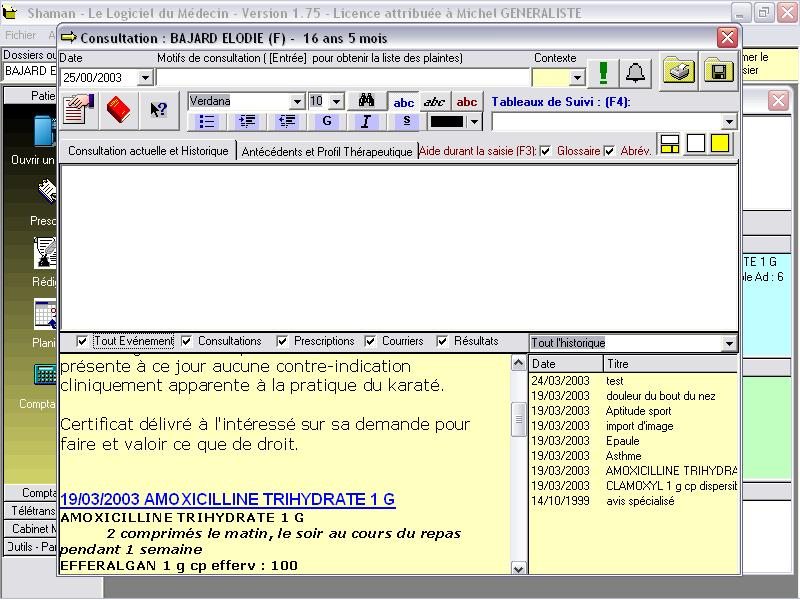Open the 19/03/2003 AMOXICILLINE TRIHYDRATE 1 G link
This screenshot has width=800, height=600.
(228, 499)
